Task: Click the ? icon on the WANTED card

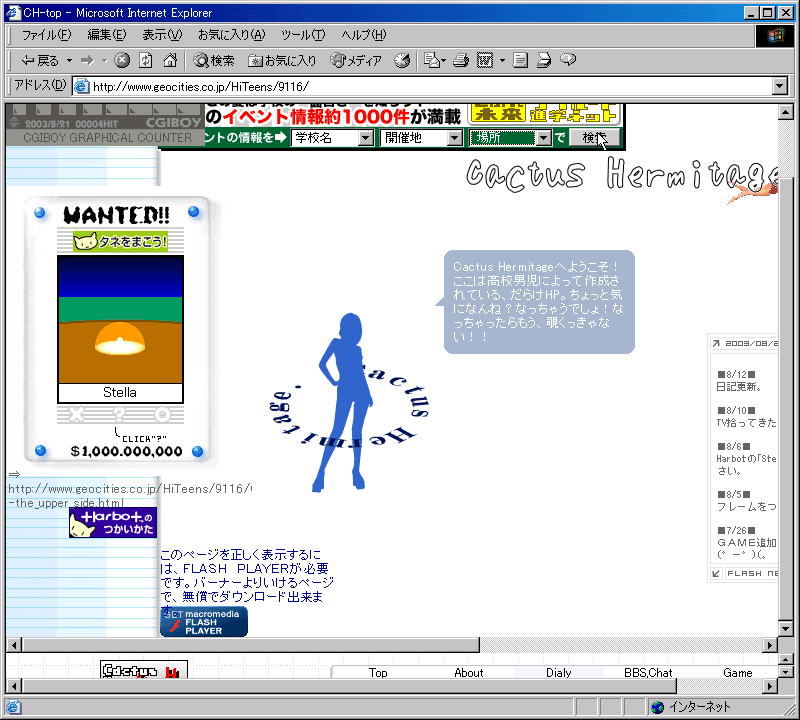Action: tap(119, 414)
